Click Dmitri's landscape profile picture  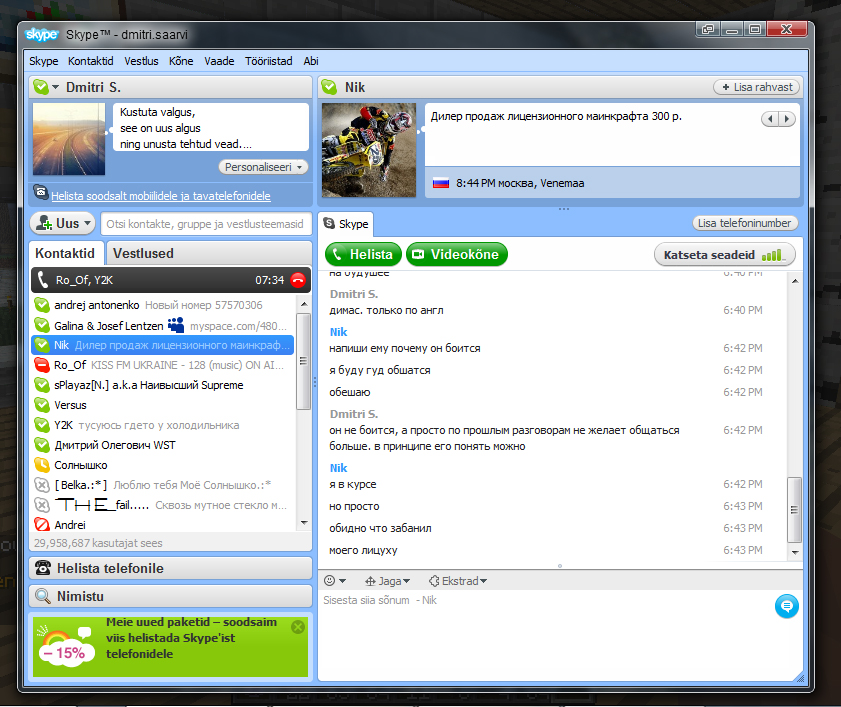(x=69, y=139)
